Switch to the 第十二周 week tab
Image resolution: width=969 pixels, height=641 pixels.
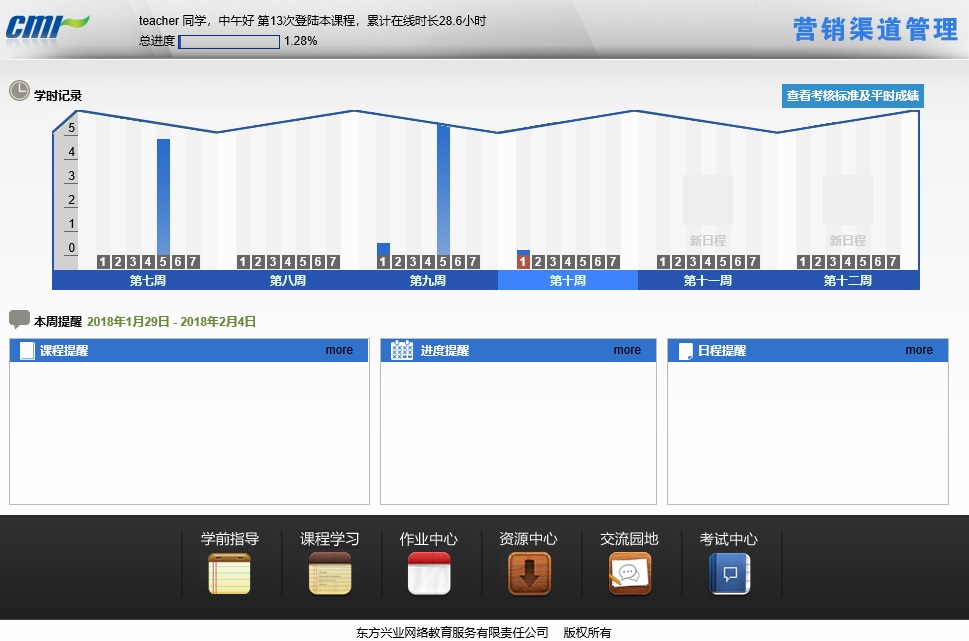tap(848, 281)
